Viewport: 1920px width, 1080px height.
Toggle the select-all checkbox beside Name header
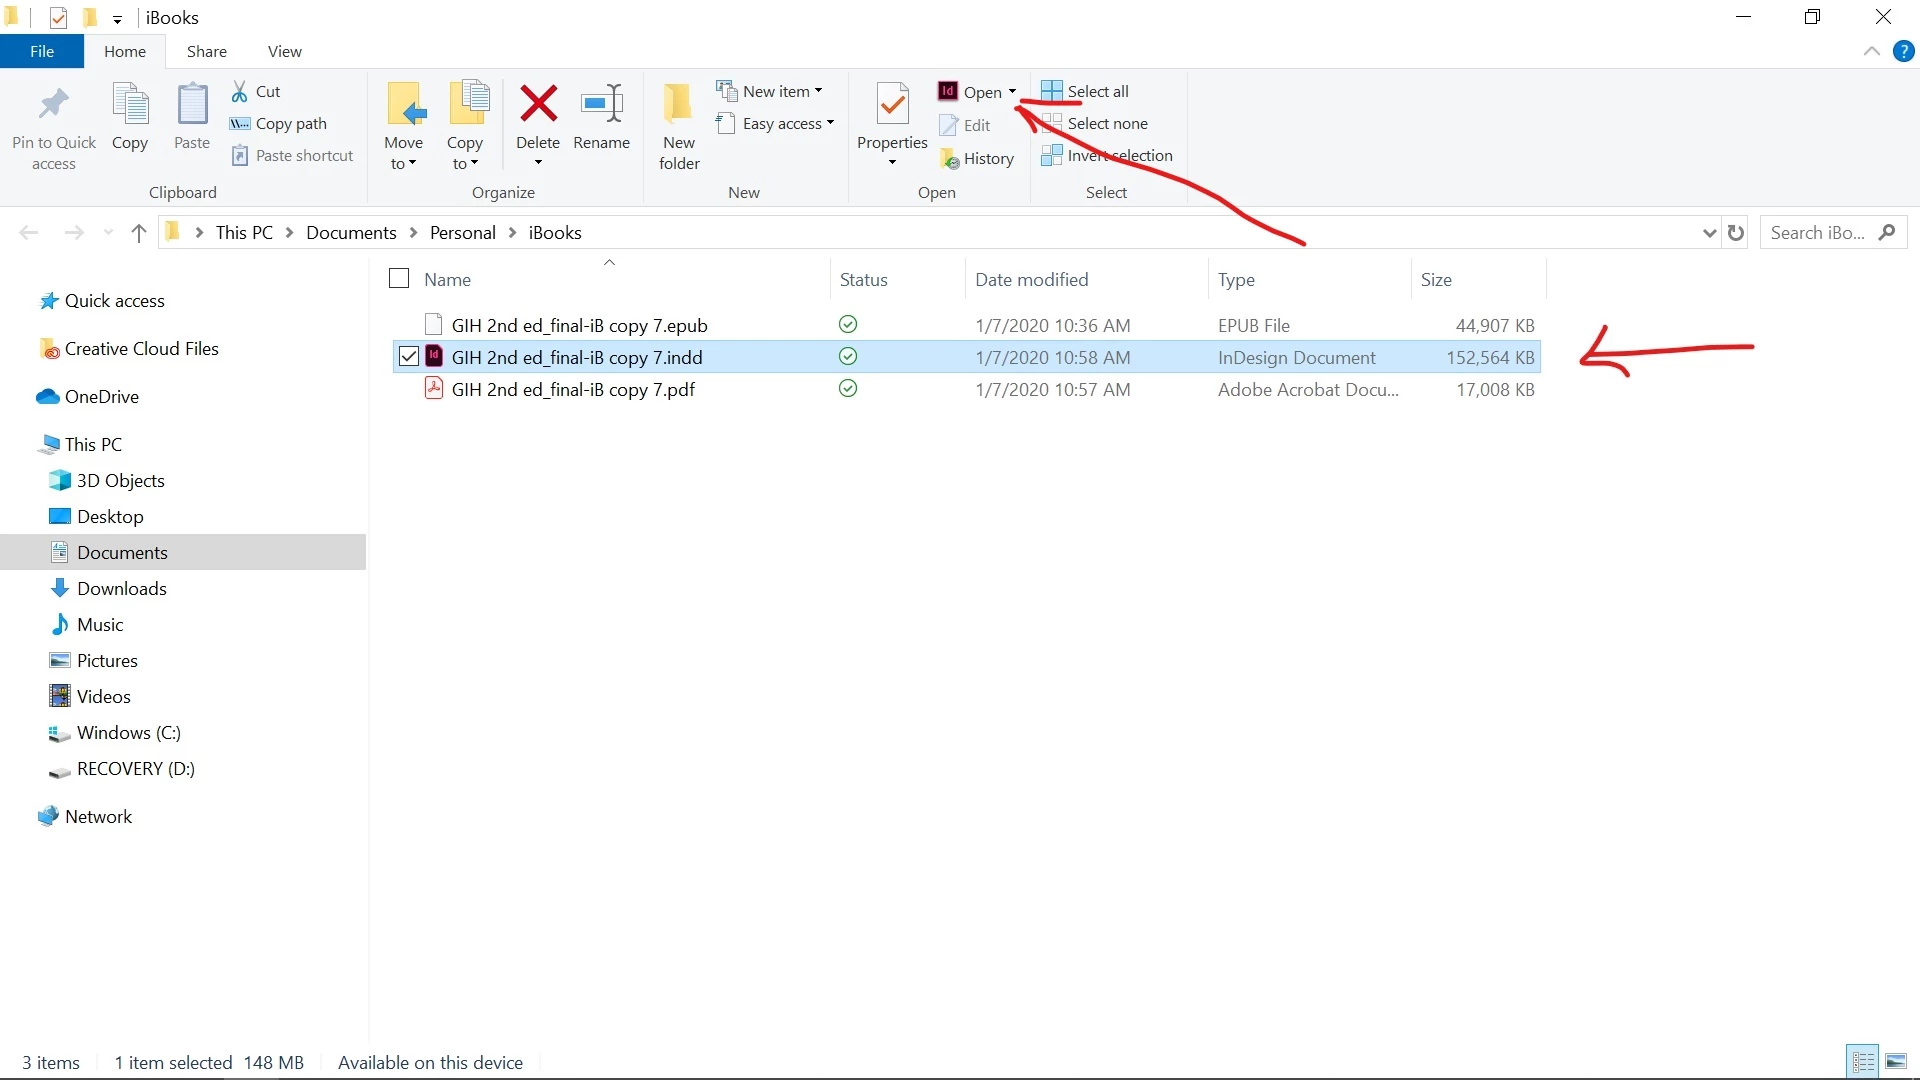399,279
